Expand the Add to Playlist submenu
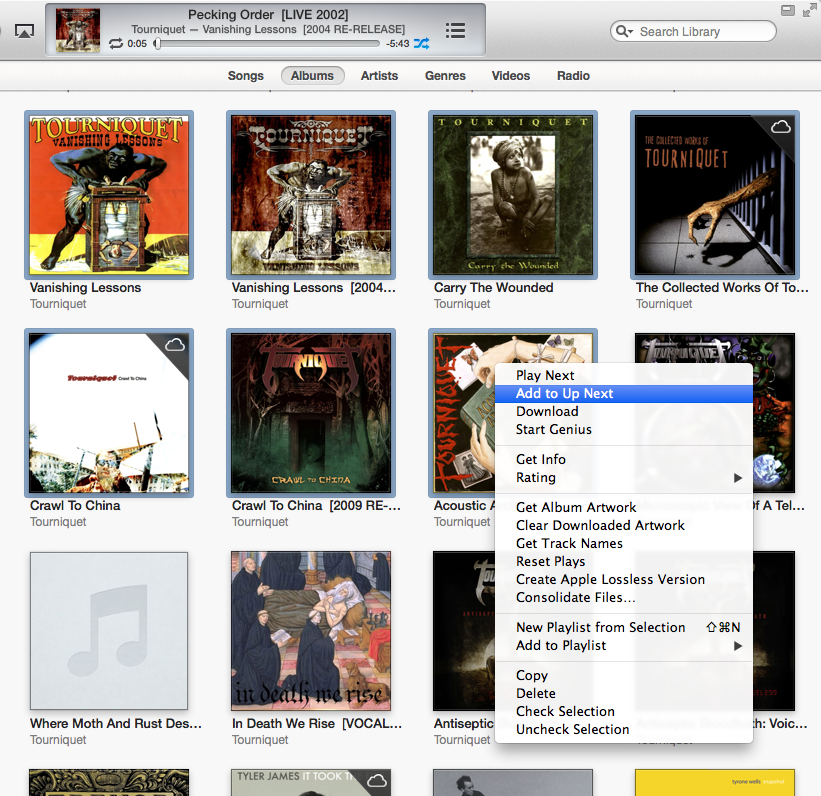The height and width of the screenshot is (796, 821). coord(624,645)
